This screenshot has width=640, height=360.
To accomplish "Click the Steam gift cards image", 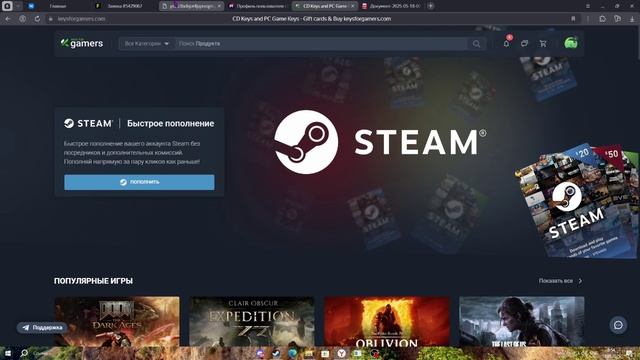I will 576,201.
